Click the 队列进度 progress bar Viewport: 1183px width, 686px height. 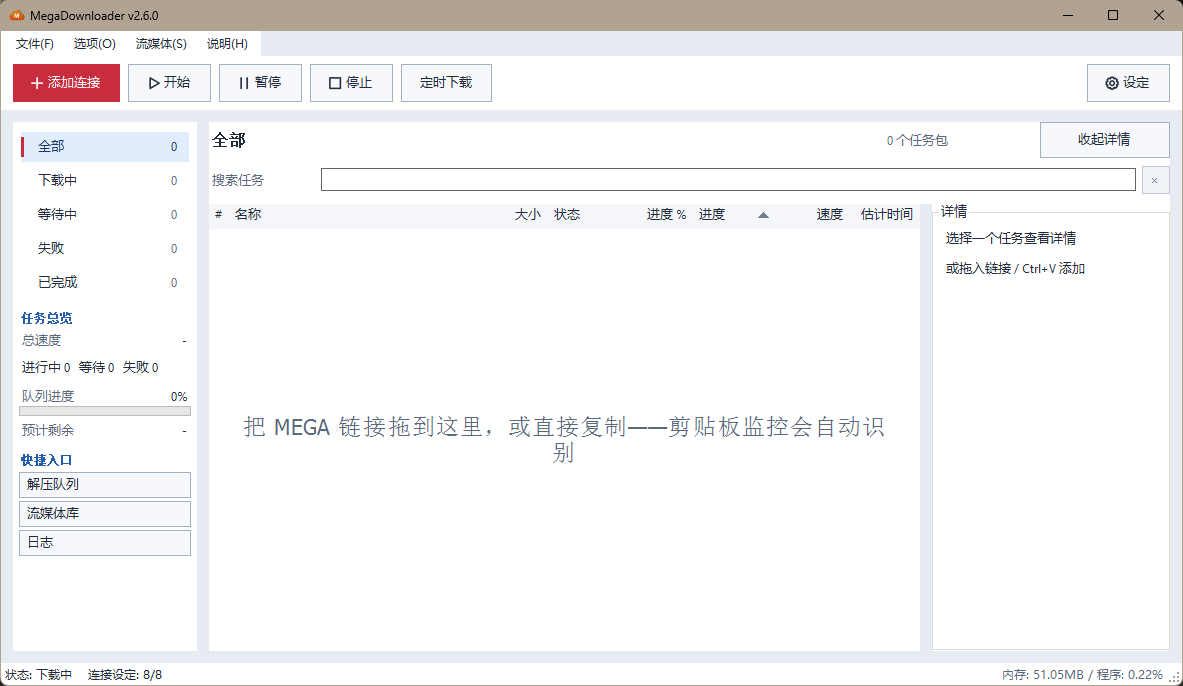tap(105, 411)
